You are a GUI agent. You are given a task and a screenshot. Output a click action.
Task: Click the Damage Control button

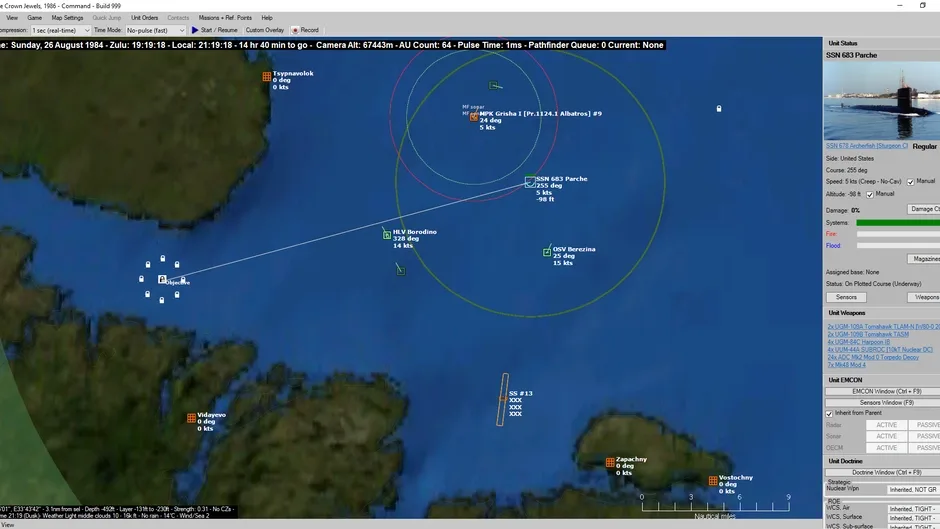pos(923,209)
